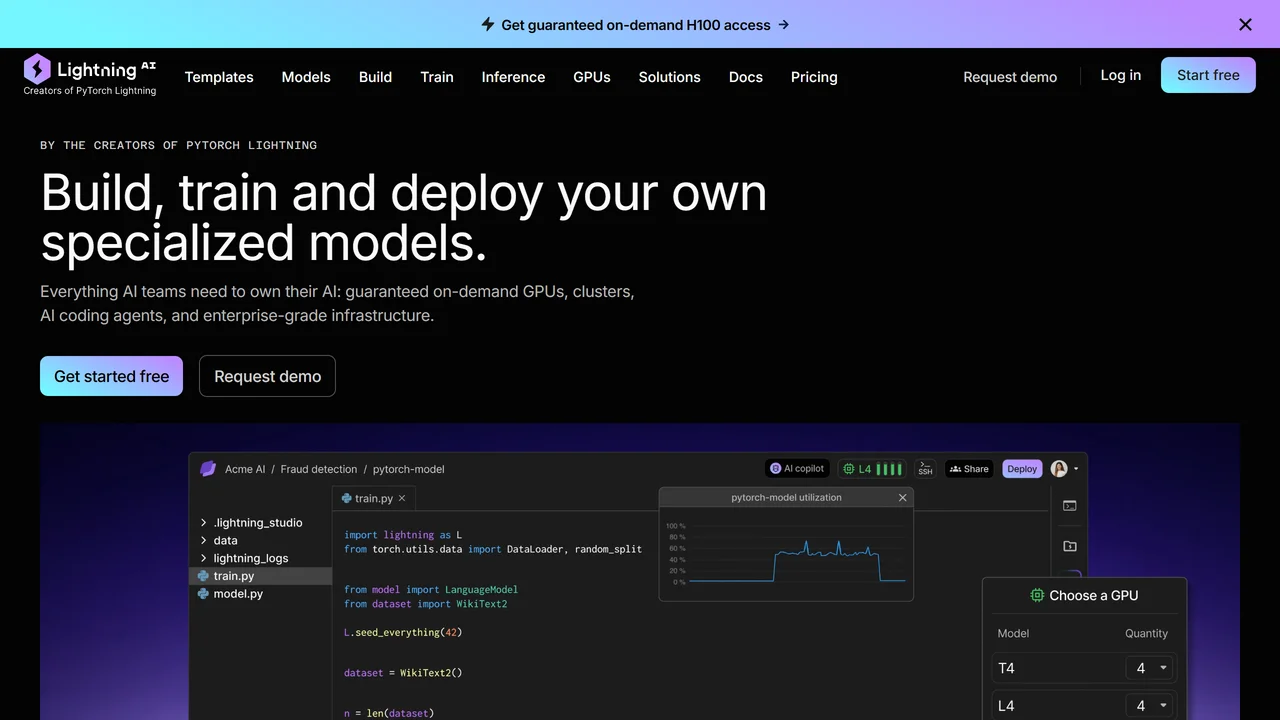Click the lightning bolt icon in the top banner
The height and width of the screenshot is (720, 1280).
[488, 24]
